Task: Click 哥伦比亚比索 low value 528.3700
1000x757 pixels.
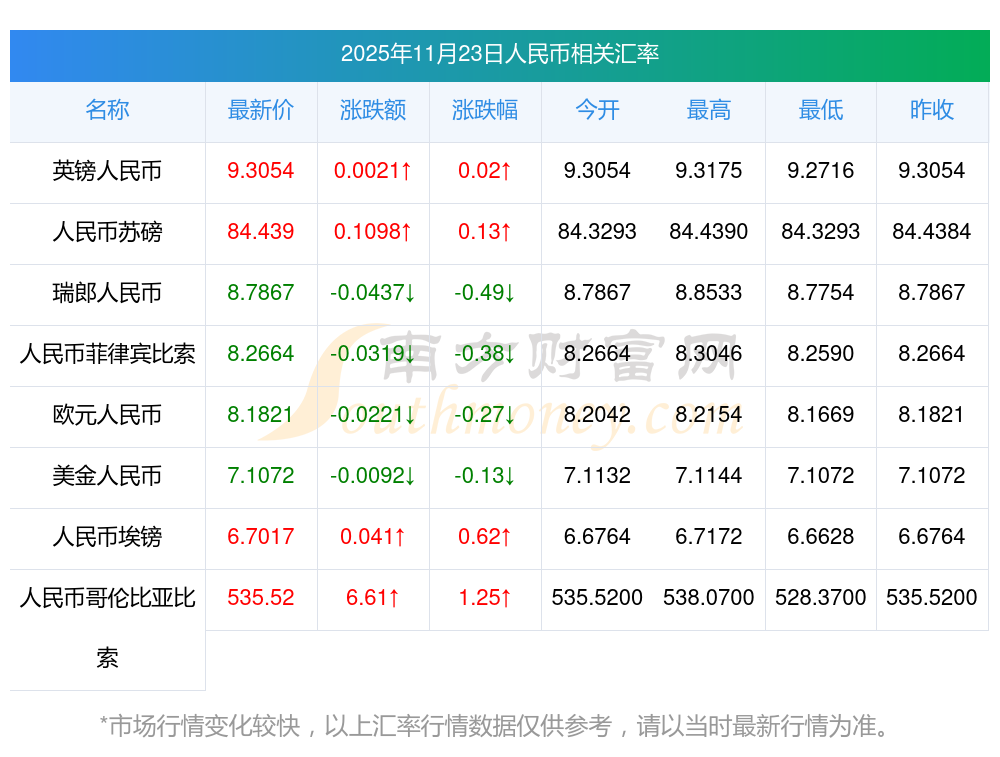Action: point(821,598)
